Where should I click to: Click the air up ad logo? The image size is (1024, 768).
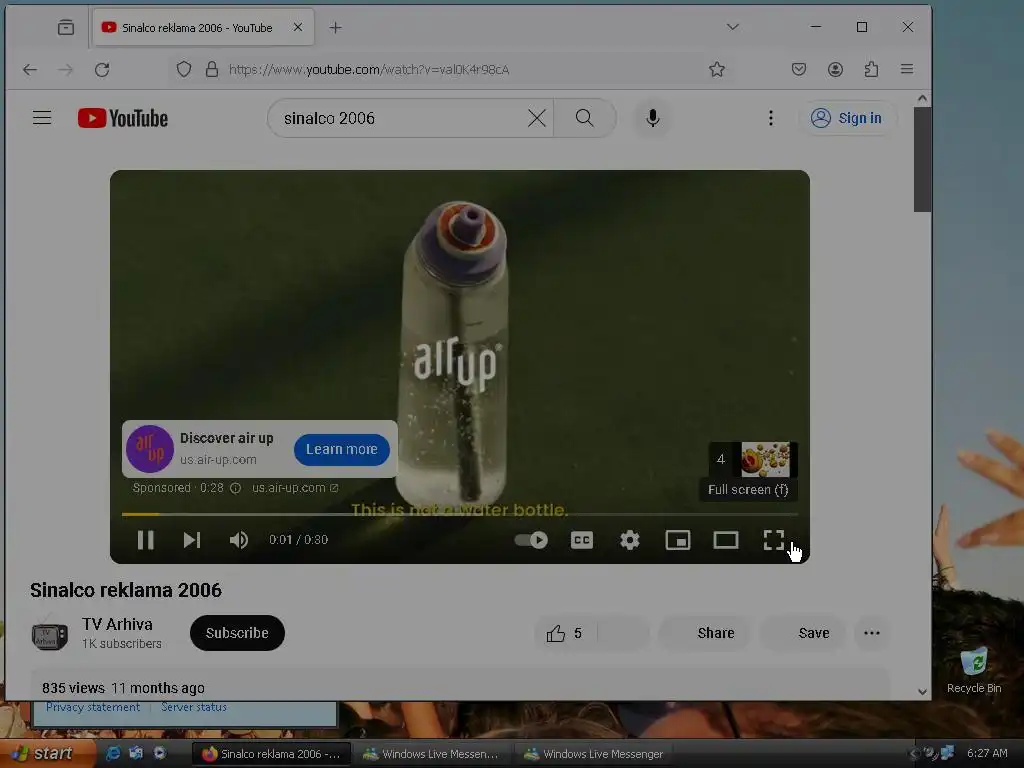pos(150,449)
